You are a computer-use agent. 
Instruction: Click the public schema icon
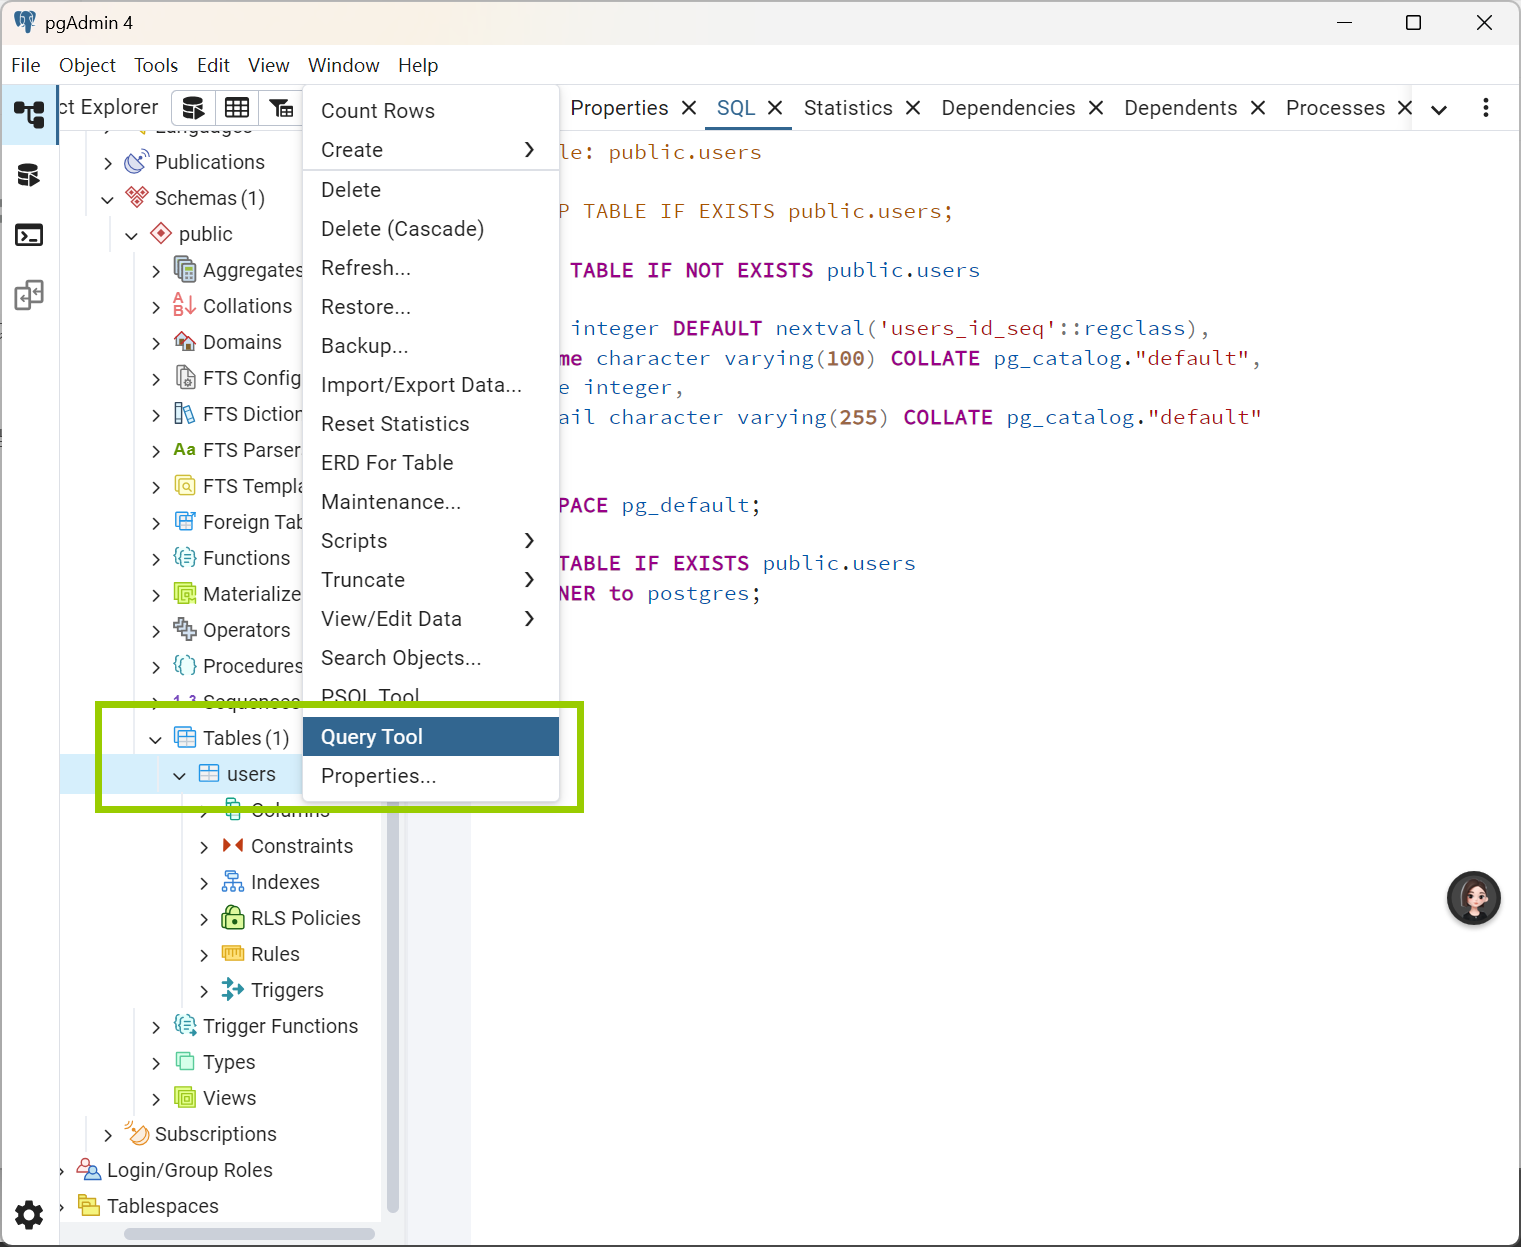(x=160, y=234)
